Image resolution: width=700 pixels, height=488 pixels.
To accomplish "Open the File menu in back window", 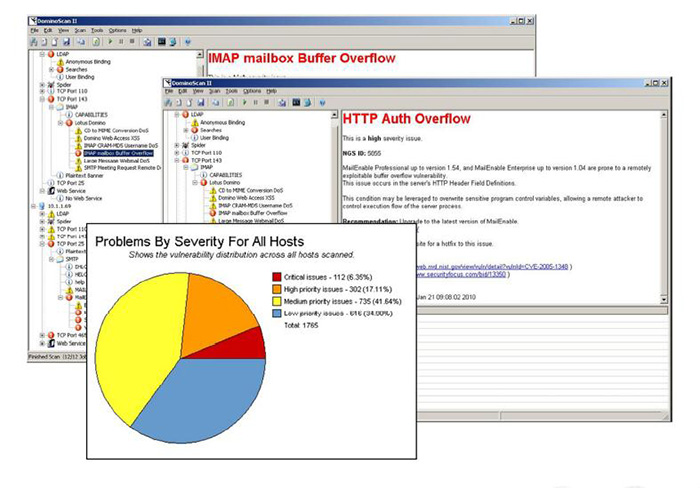I will pyautogui.click(x=34, y=30).
